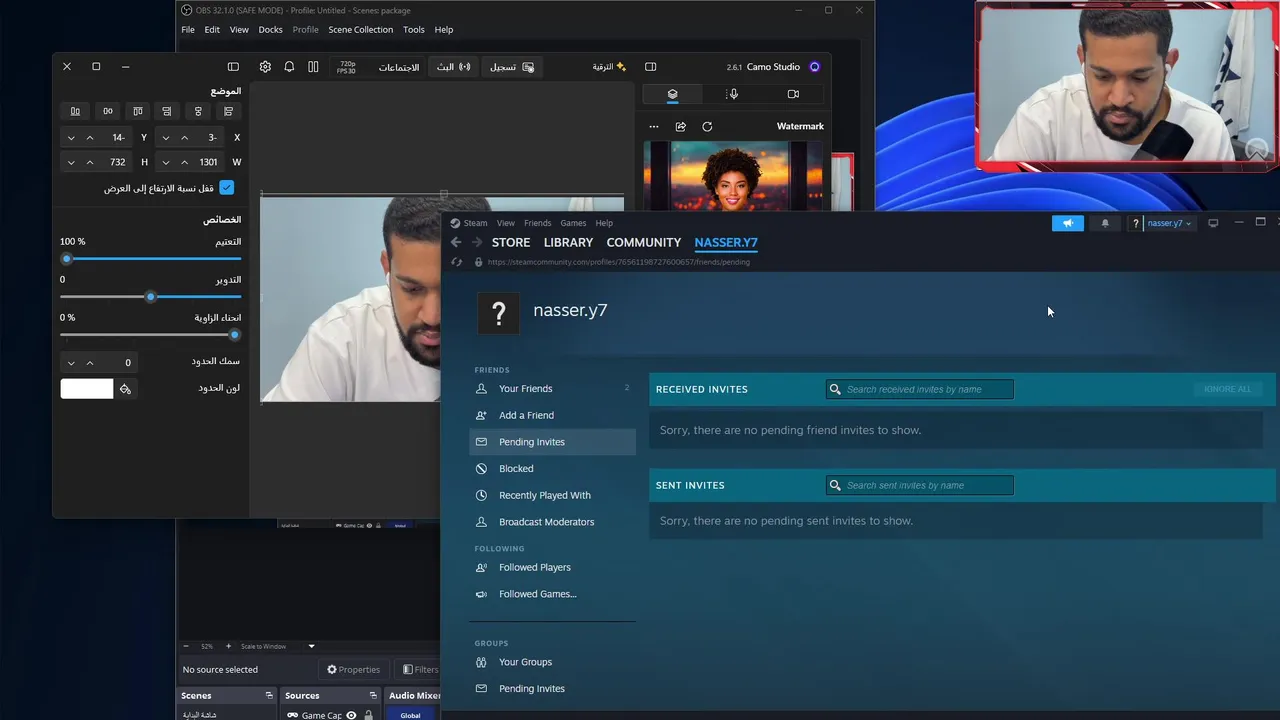The height and width of the screenshot is (720, 1280).
Task: Switch to Camo camera tab
Action: [793, 94]
